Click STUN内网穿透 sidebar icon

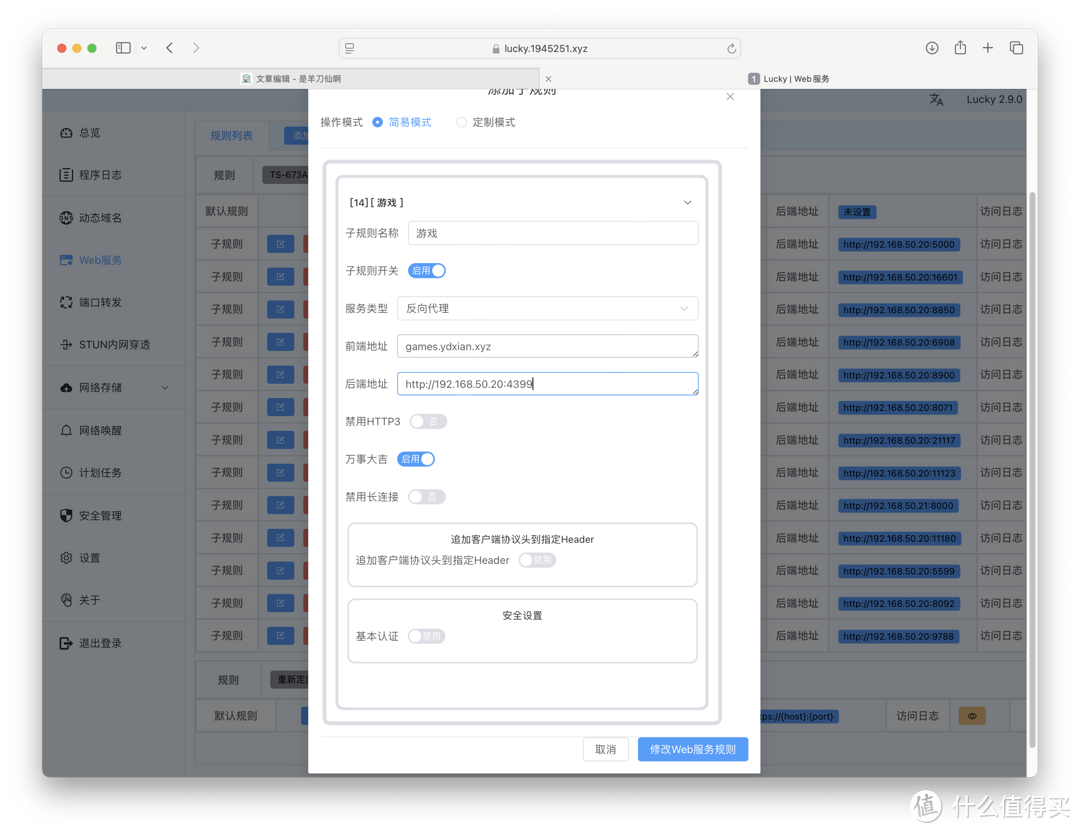pyautogui.click(x=66, y=344)
